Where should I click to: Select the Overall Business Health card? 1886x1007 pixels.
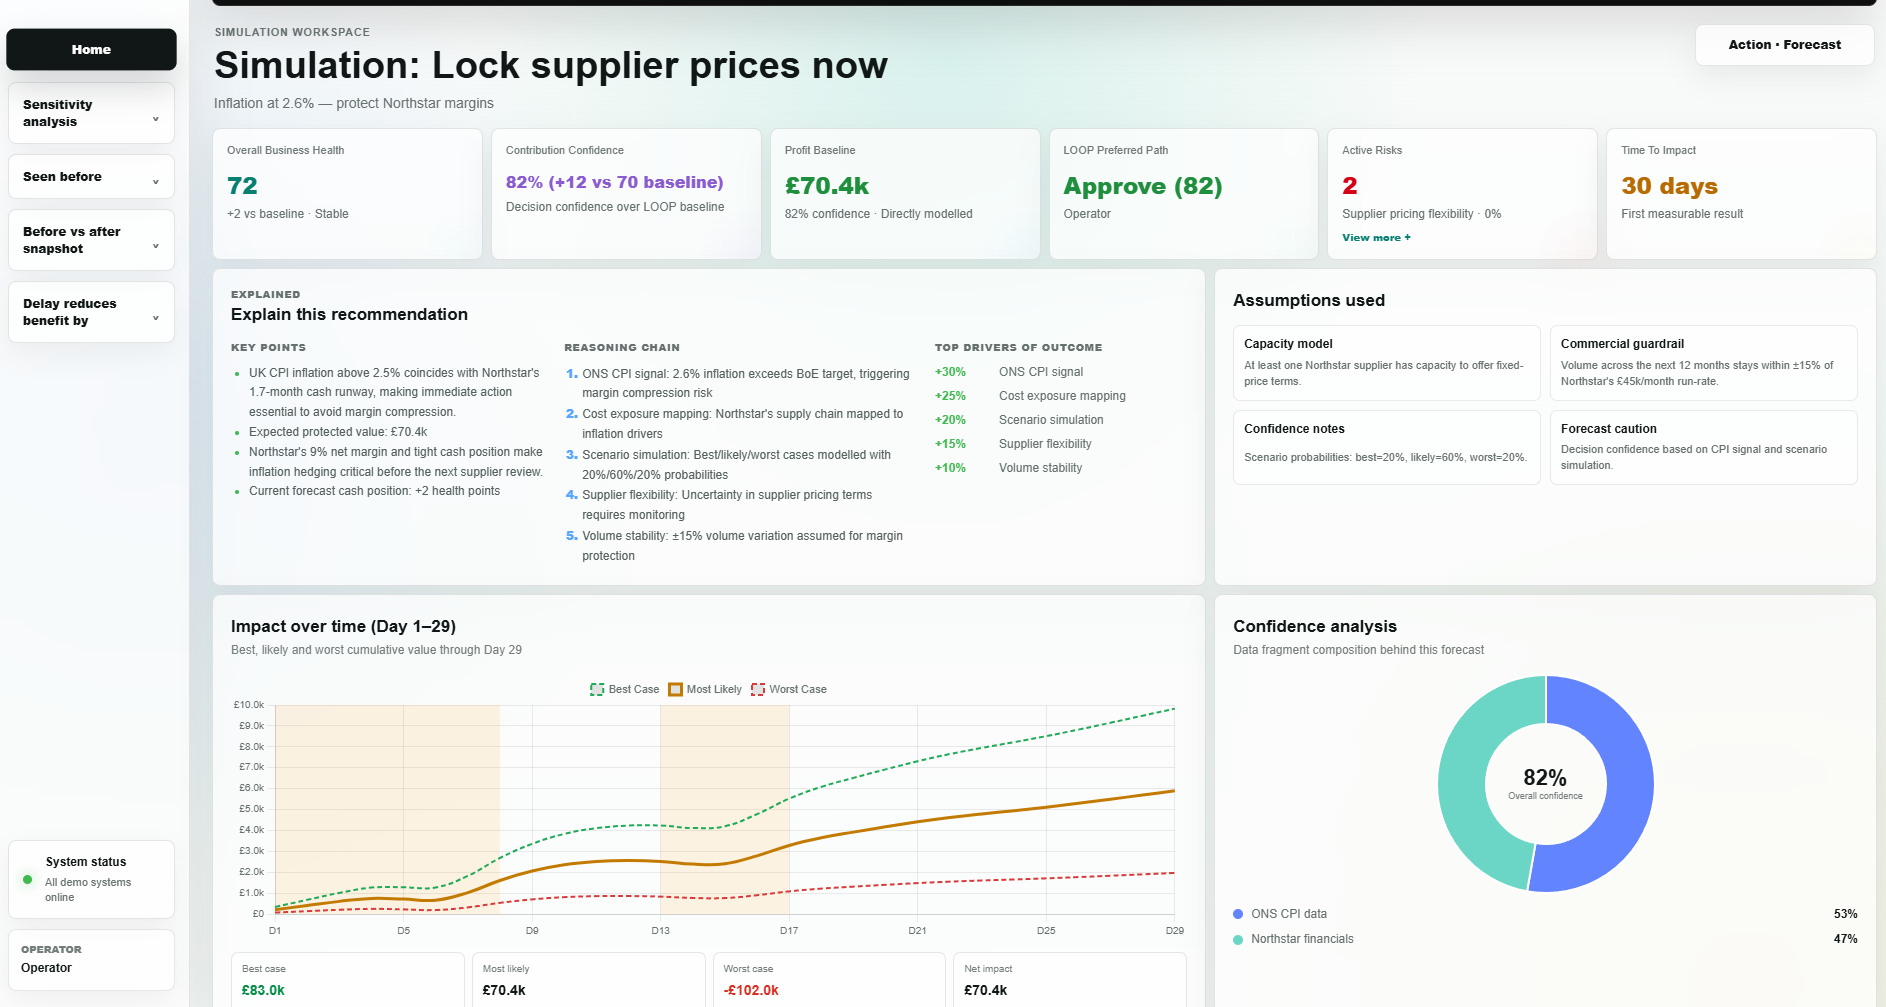click(348, 194)
